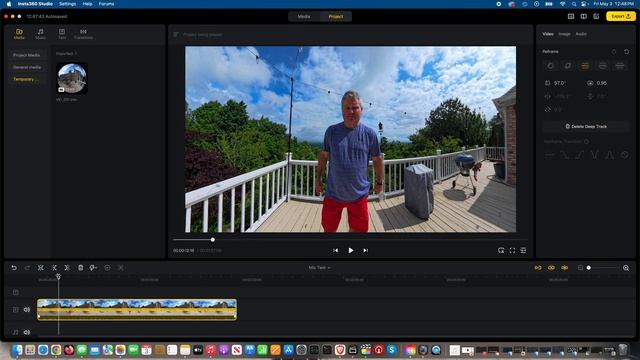640x360 pixels.
Task: Edit the field of view value 57.0°
Action: pyautogui.click(x=560, y=83)
